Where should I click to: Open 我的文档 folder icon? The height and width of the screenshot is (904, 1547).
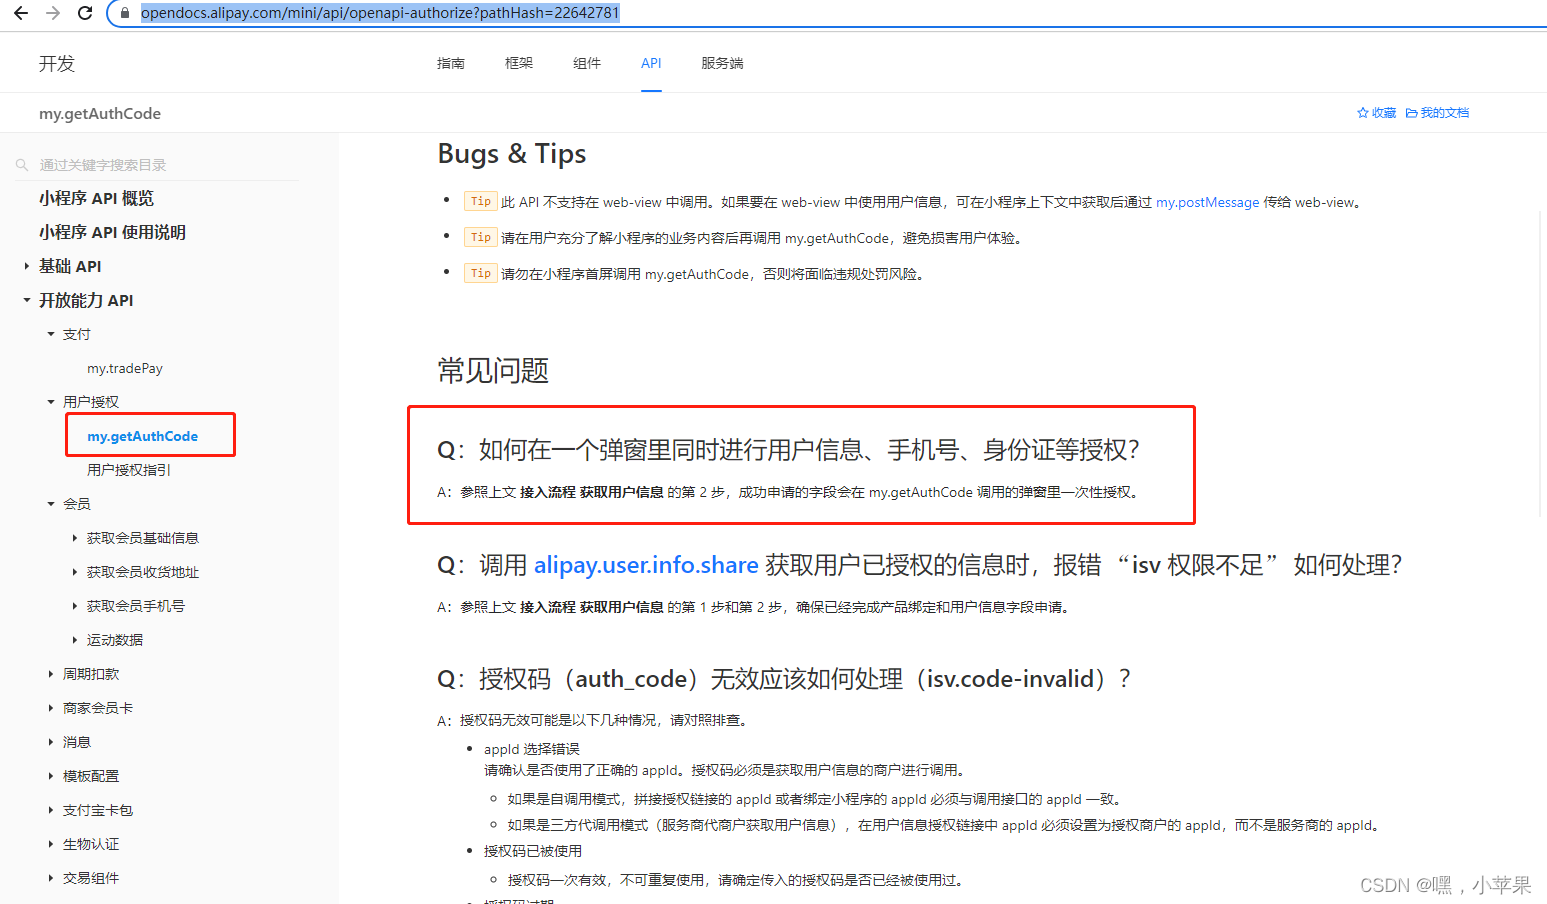1411,112
